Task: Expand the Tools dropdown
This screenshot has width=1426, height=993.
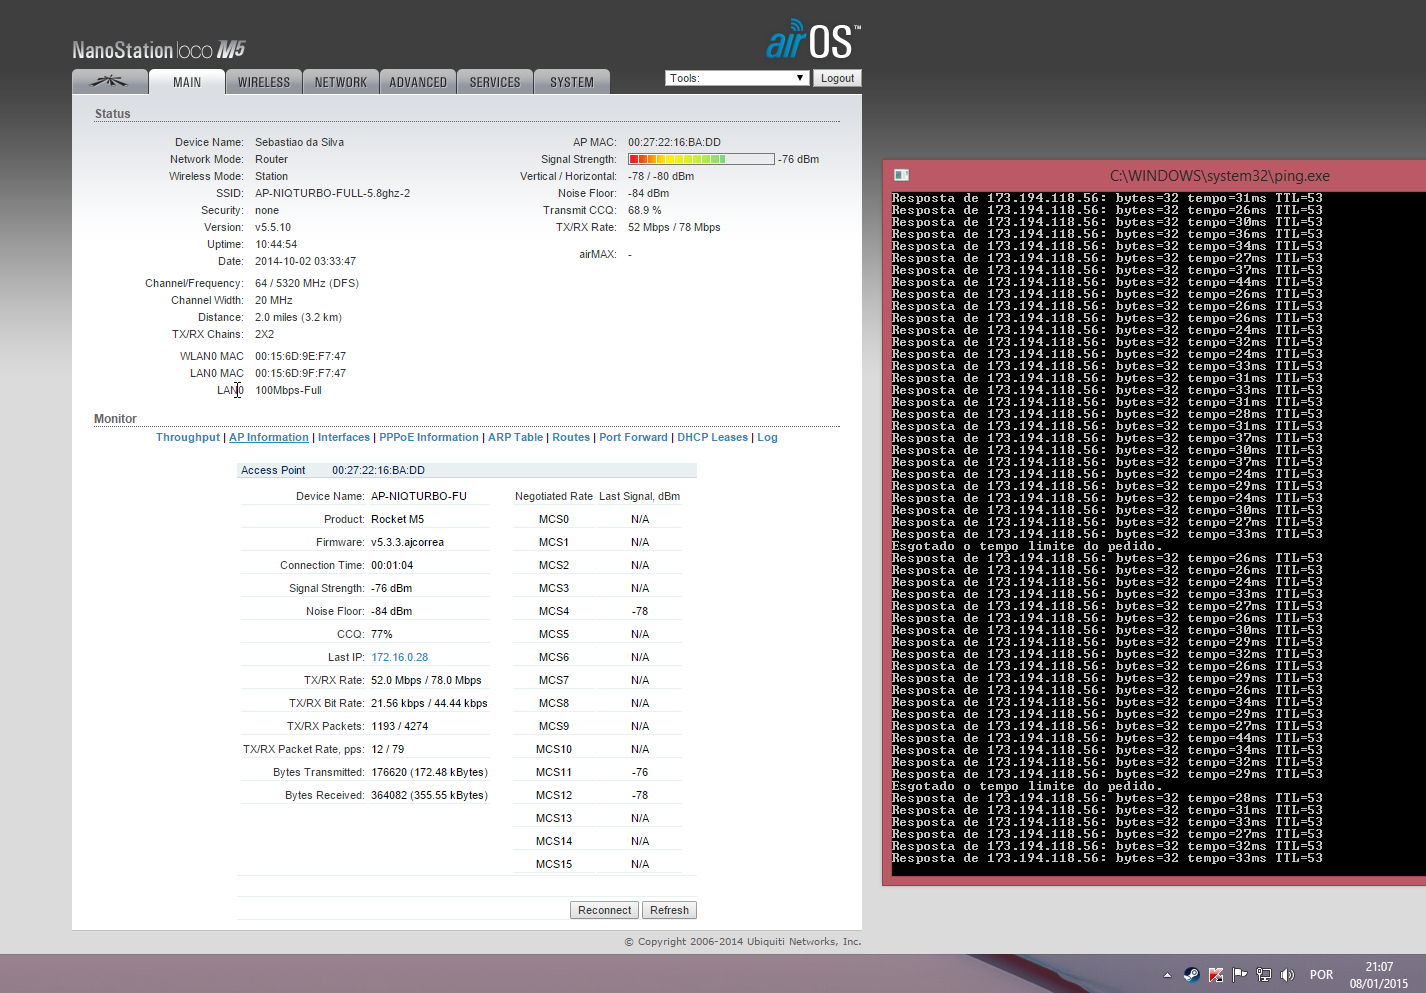Action: [736, 78]
